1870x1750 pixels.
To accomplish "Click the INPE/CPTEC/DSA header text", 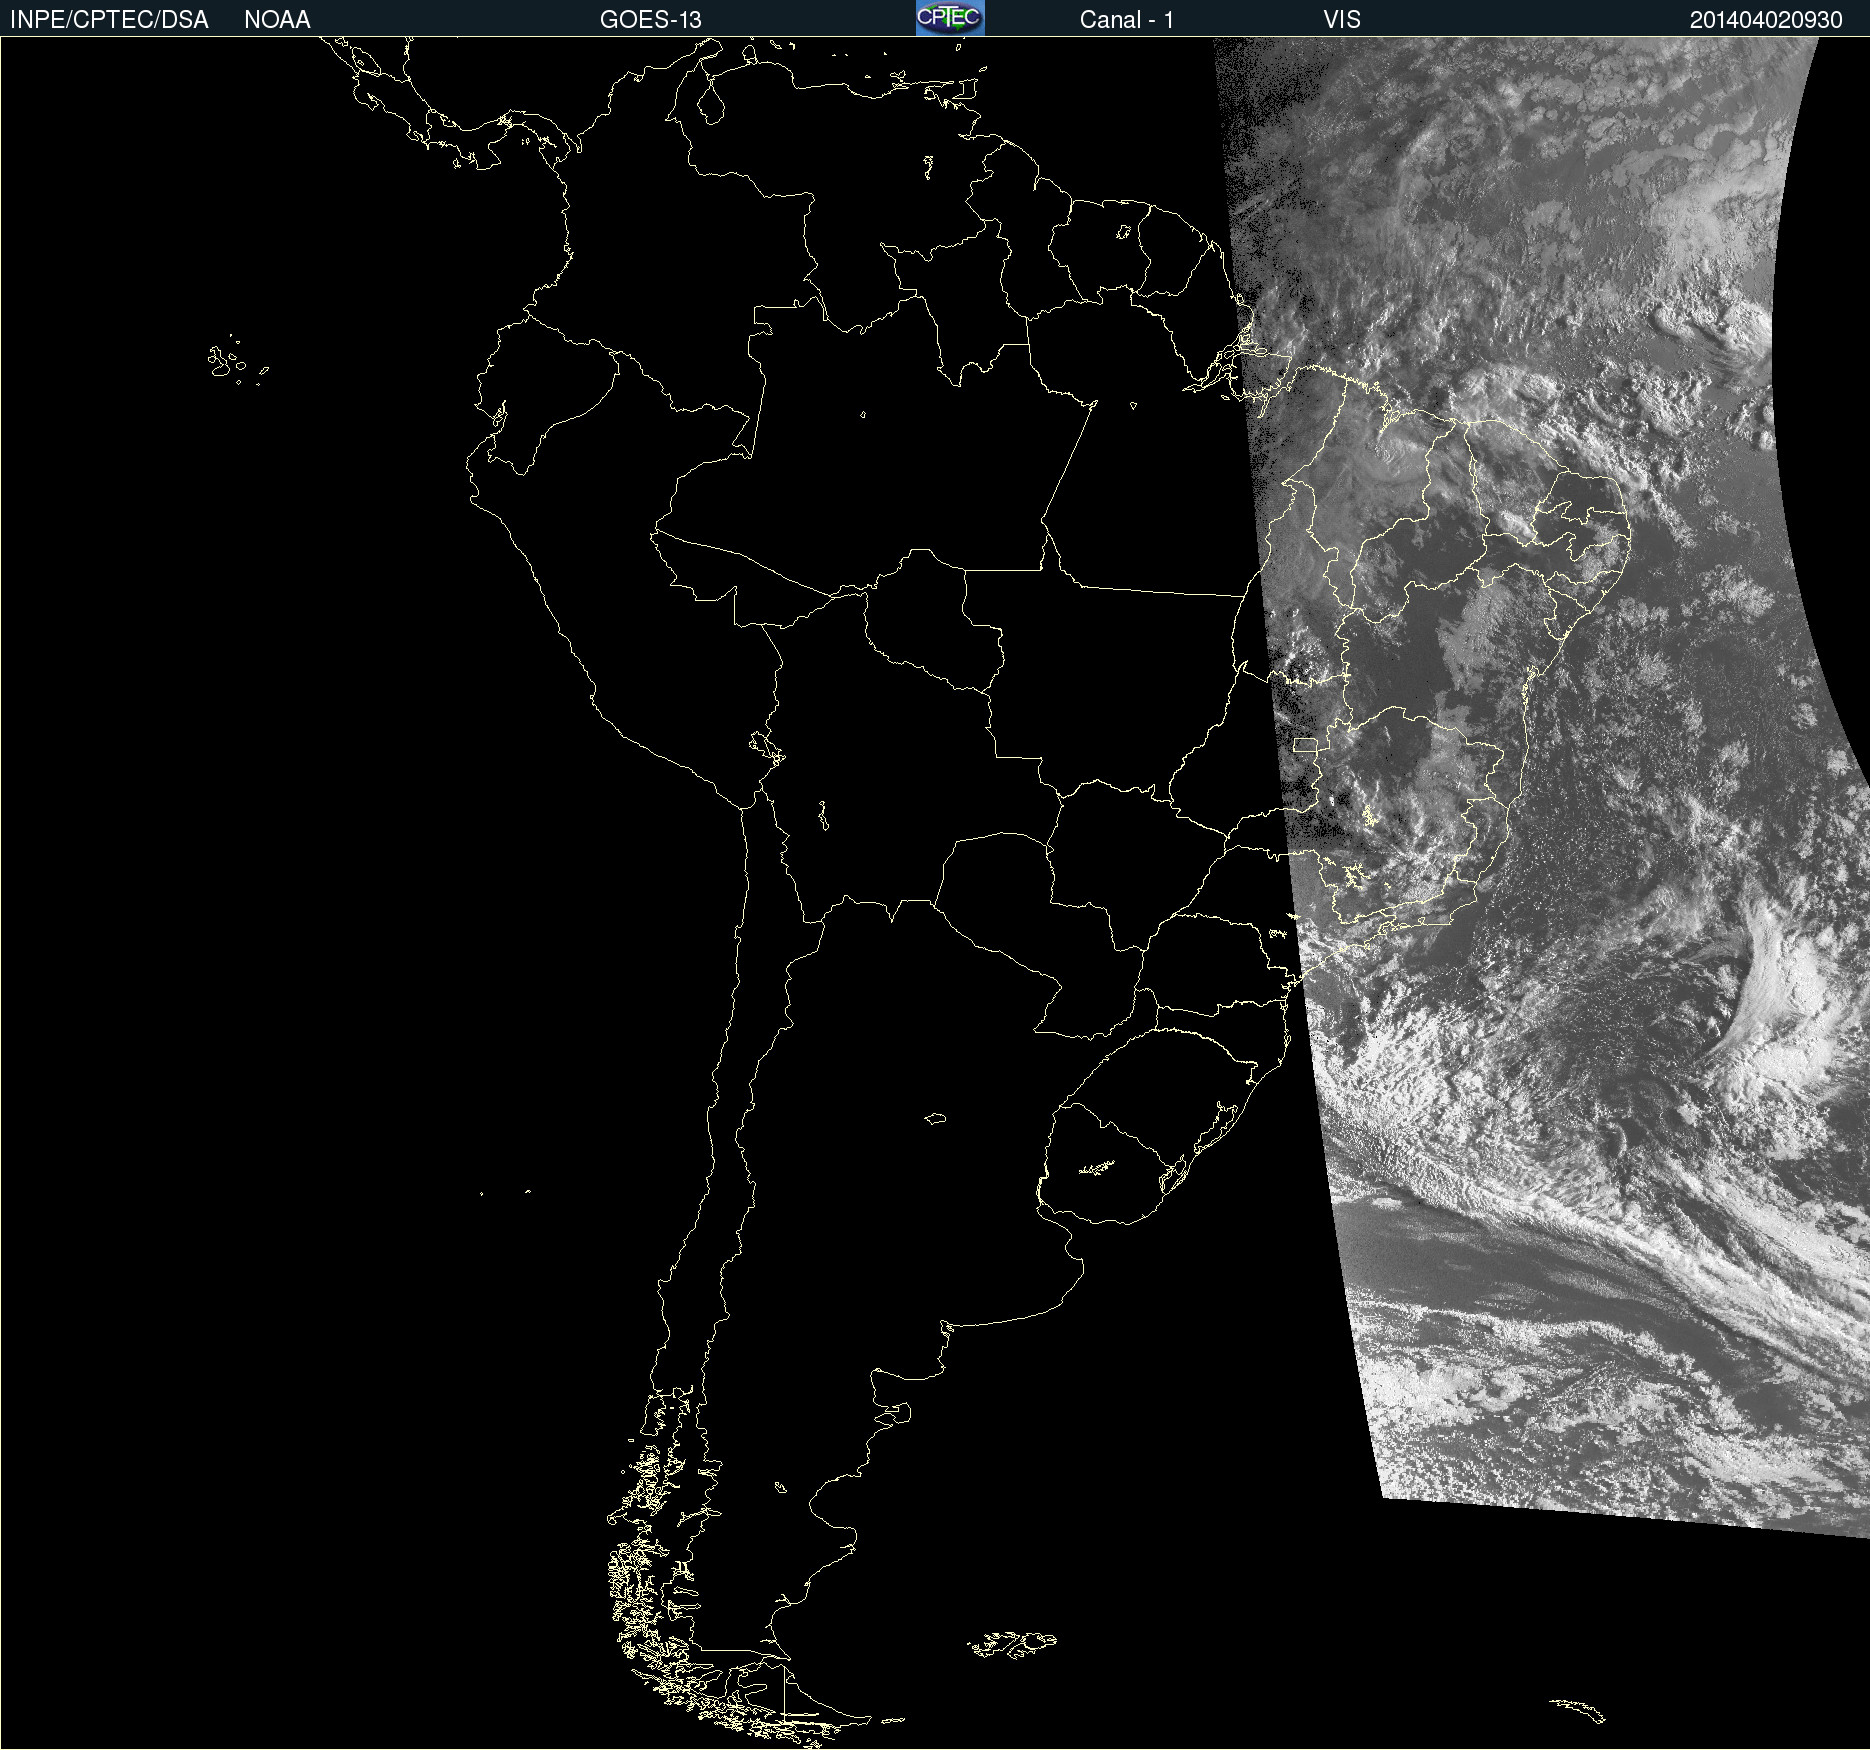I will (x=109, y=20).
